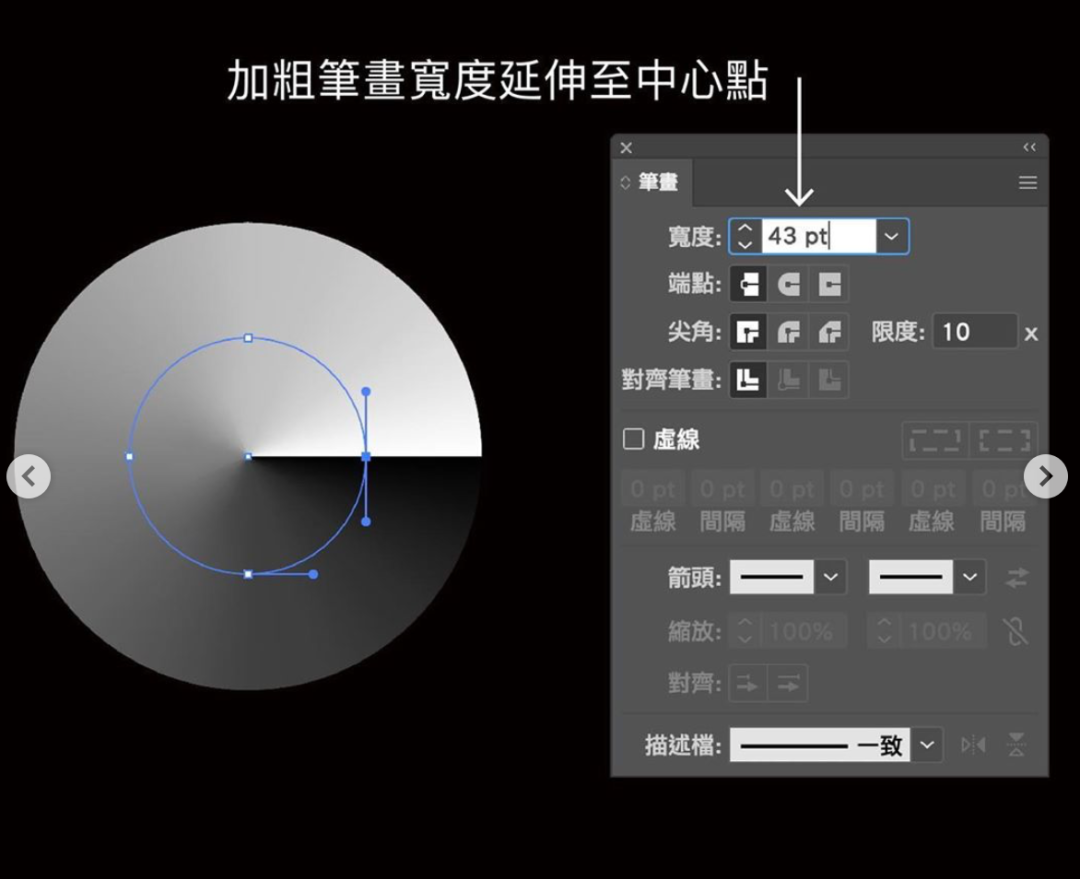Select the right anchor point of circle
Screen dimensions: 1080x879
366,456
